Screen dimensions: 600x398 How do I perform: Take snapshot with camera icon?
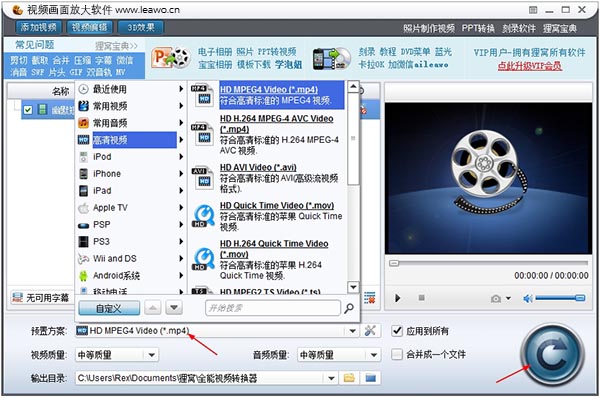496,298
